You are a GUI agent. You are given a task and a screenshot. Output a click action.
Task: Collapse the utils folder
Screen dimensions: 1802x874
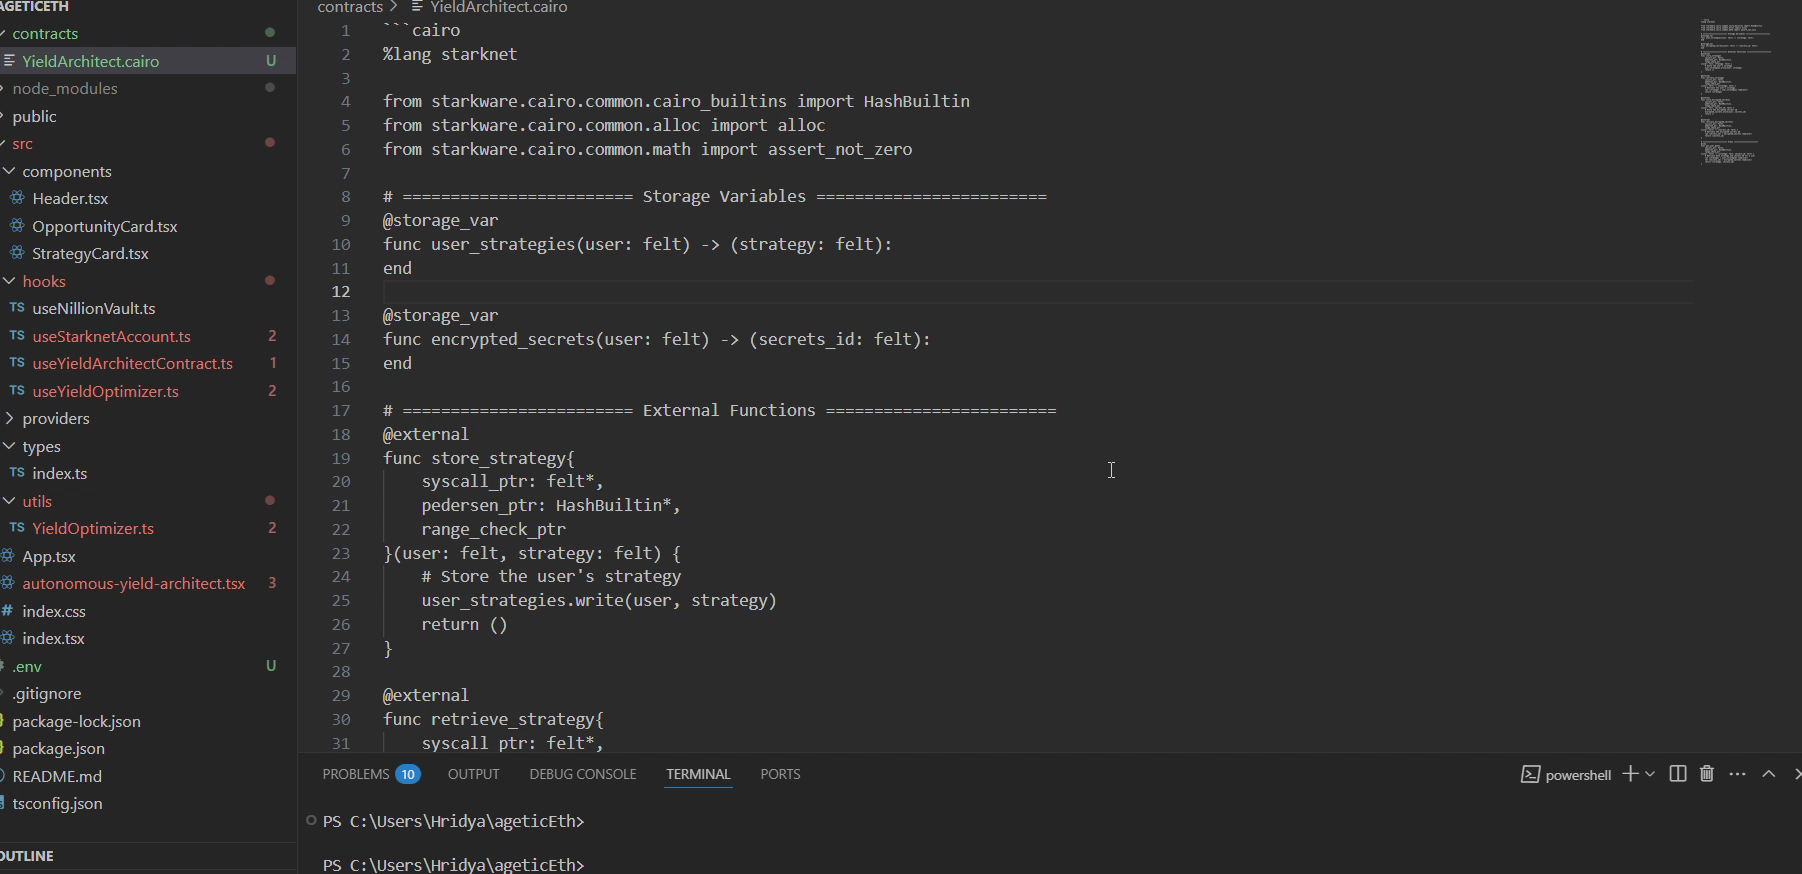pyautogui.click(x=37, y=501)
